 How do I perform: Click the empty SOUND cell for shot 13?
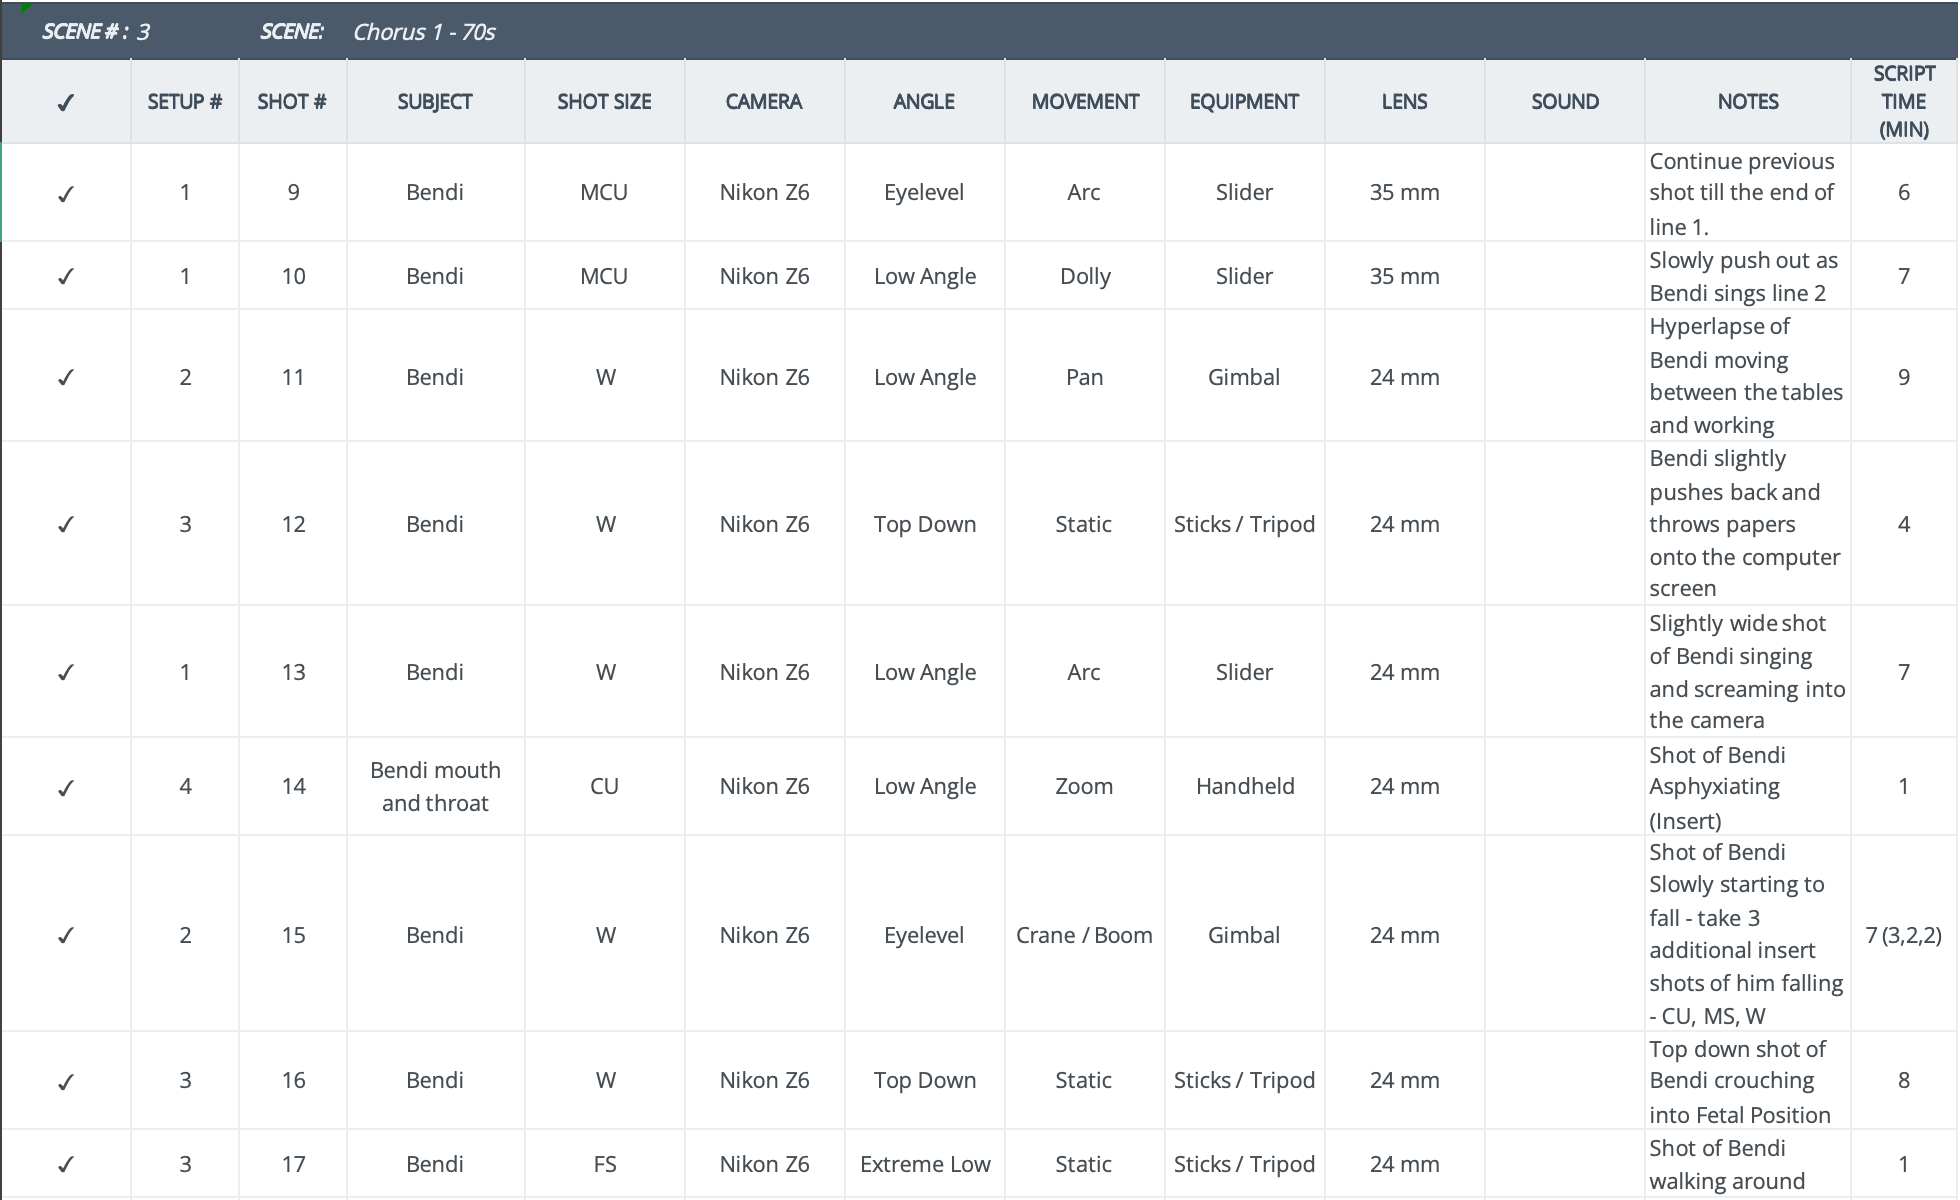click(x=1565, y=672)
